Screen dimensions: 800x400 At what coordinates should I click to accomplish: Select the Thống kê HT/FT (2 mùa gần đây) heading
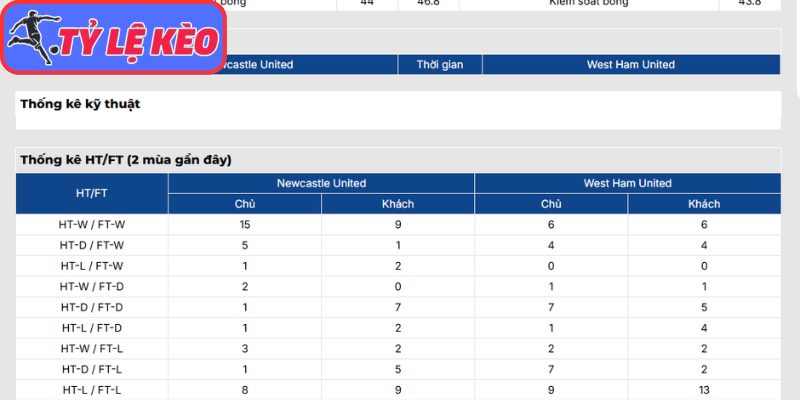coord(126,160)
